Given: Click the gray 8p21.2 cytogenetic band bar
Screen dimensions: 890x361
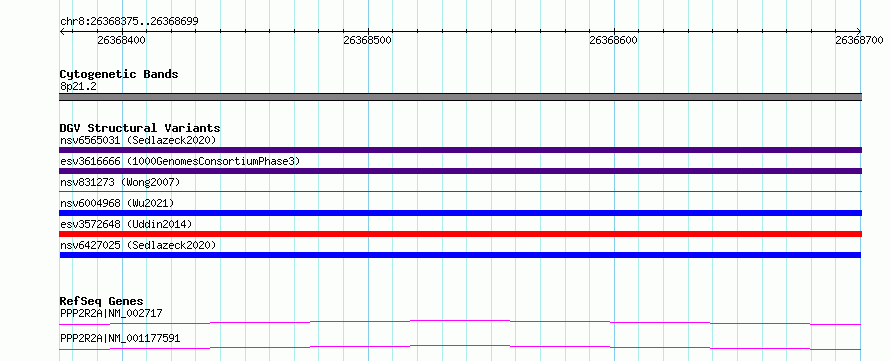Looking at the screenshot, I should point(460,97).
